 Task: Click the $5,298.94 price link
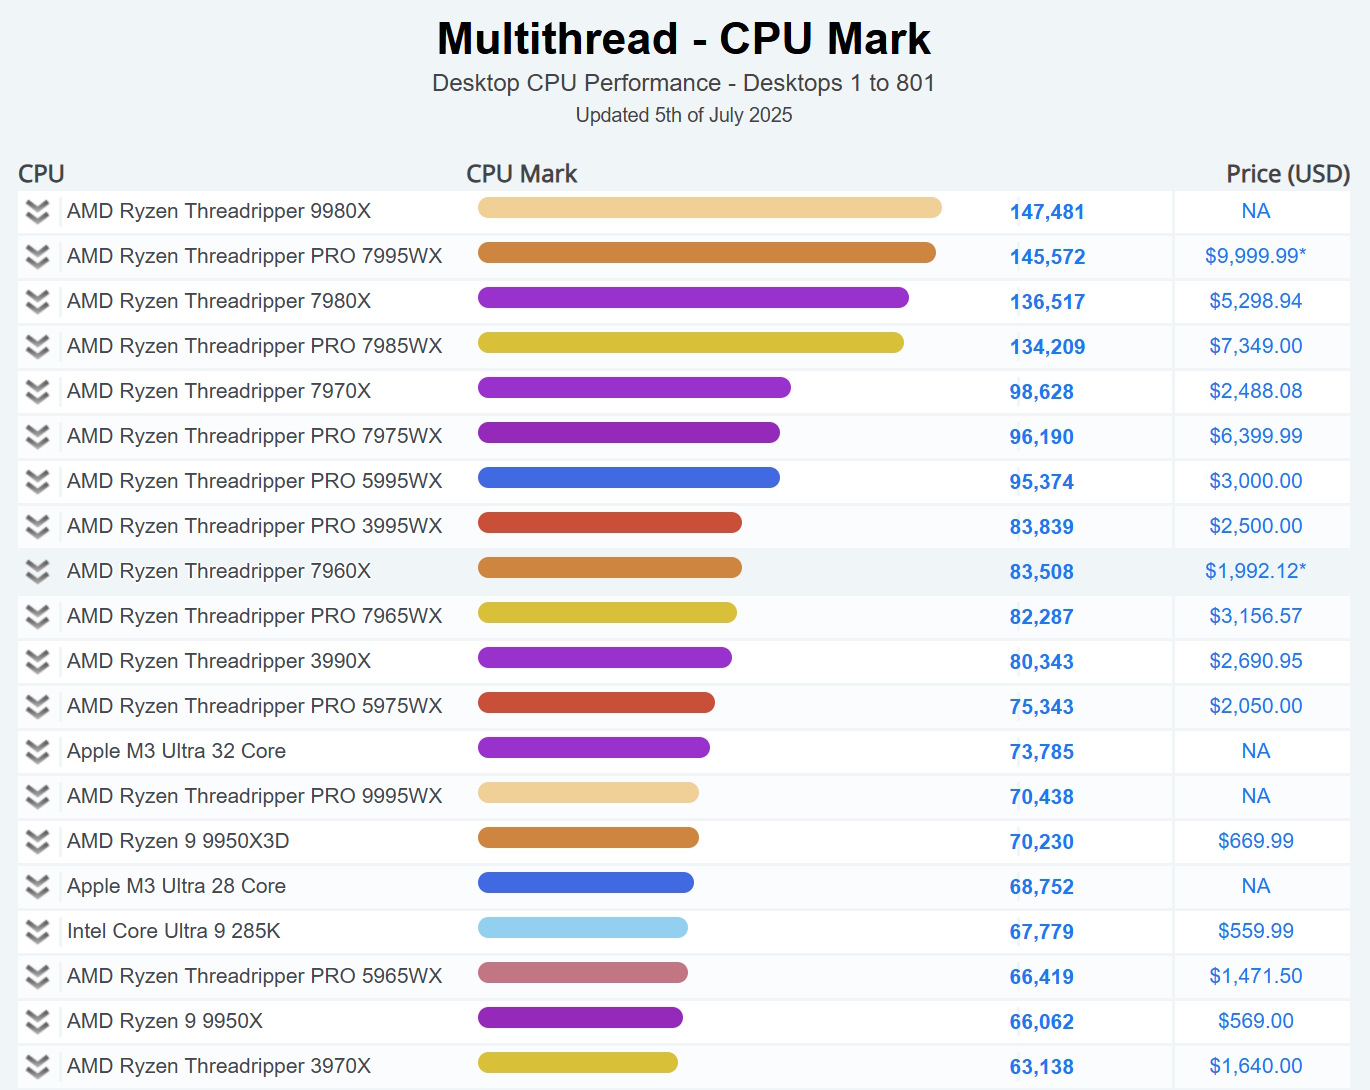[x=1255, y=301]
